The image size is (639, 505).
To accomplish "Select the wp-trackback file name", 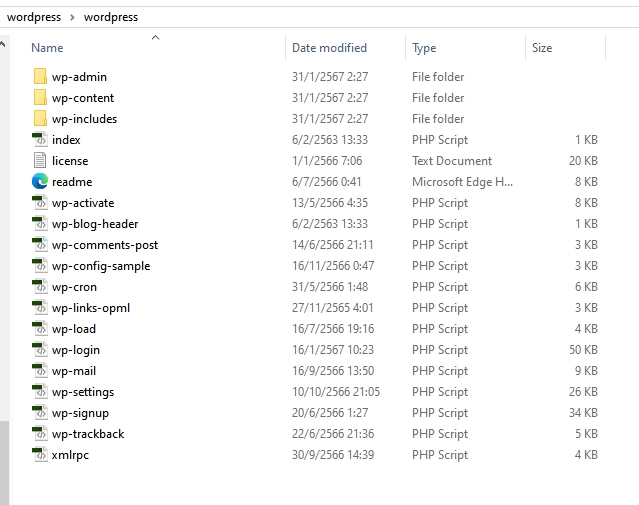I will tap(88, 434).
